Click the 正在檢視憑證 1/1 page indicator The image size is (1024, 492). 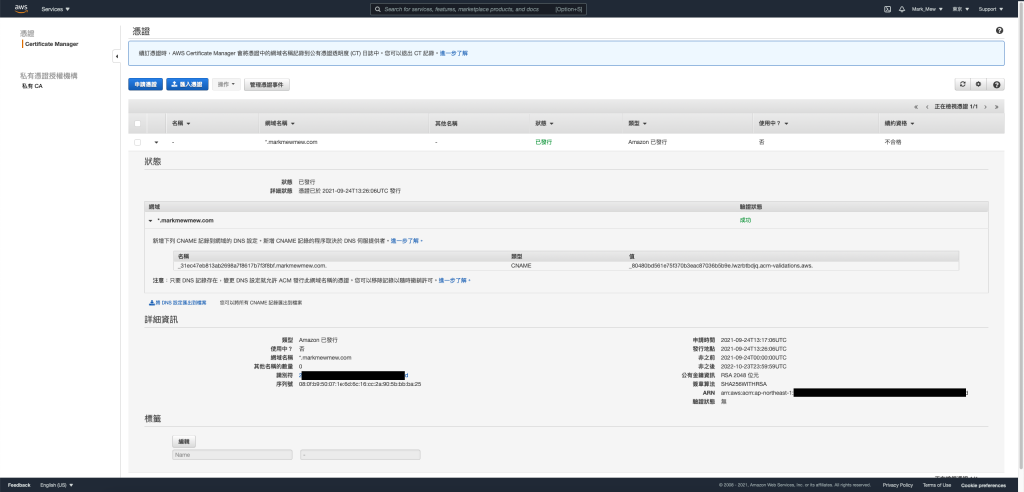coord(956,107)
